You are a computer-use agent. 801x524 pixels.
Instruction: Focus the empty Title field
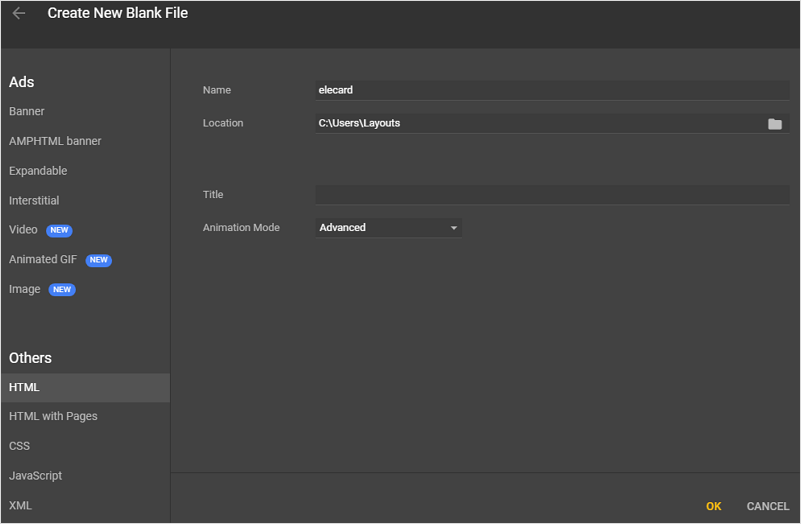pos(552,195)
